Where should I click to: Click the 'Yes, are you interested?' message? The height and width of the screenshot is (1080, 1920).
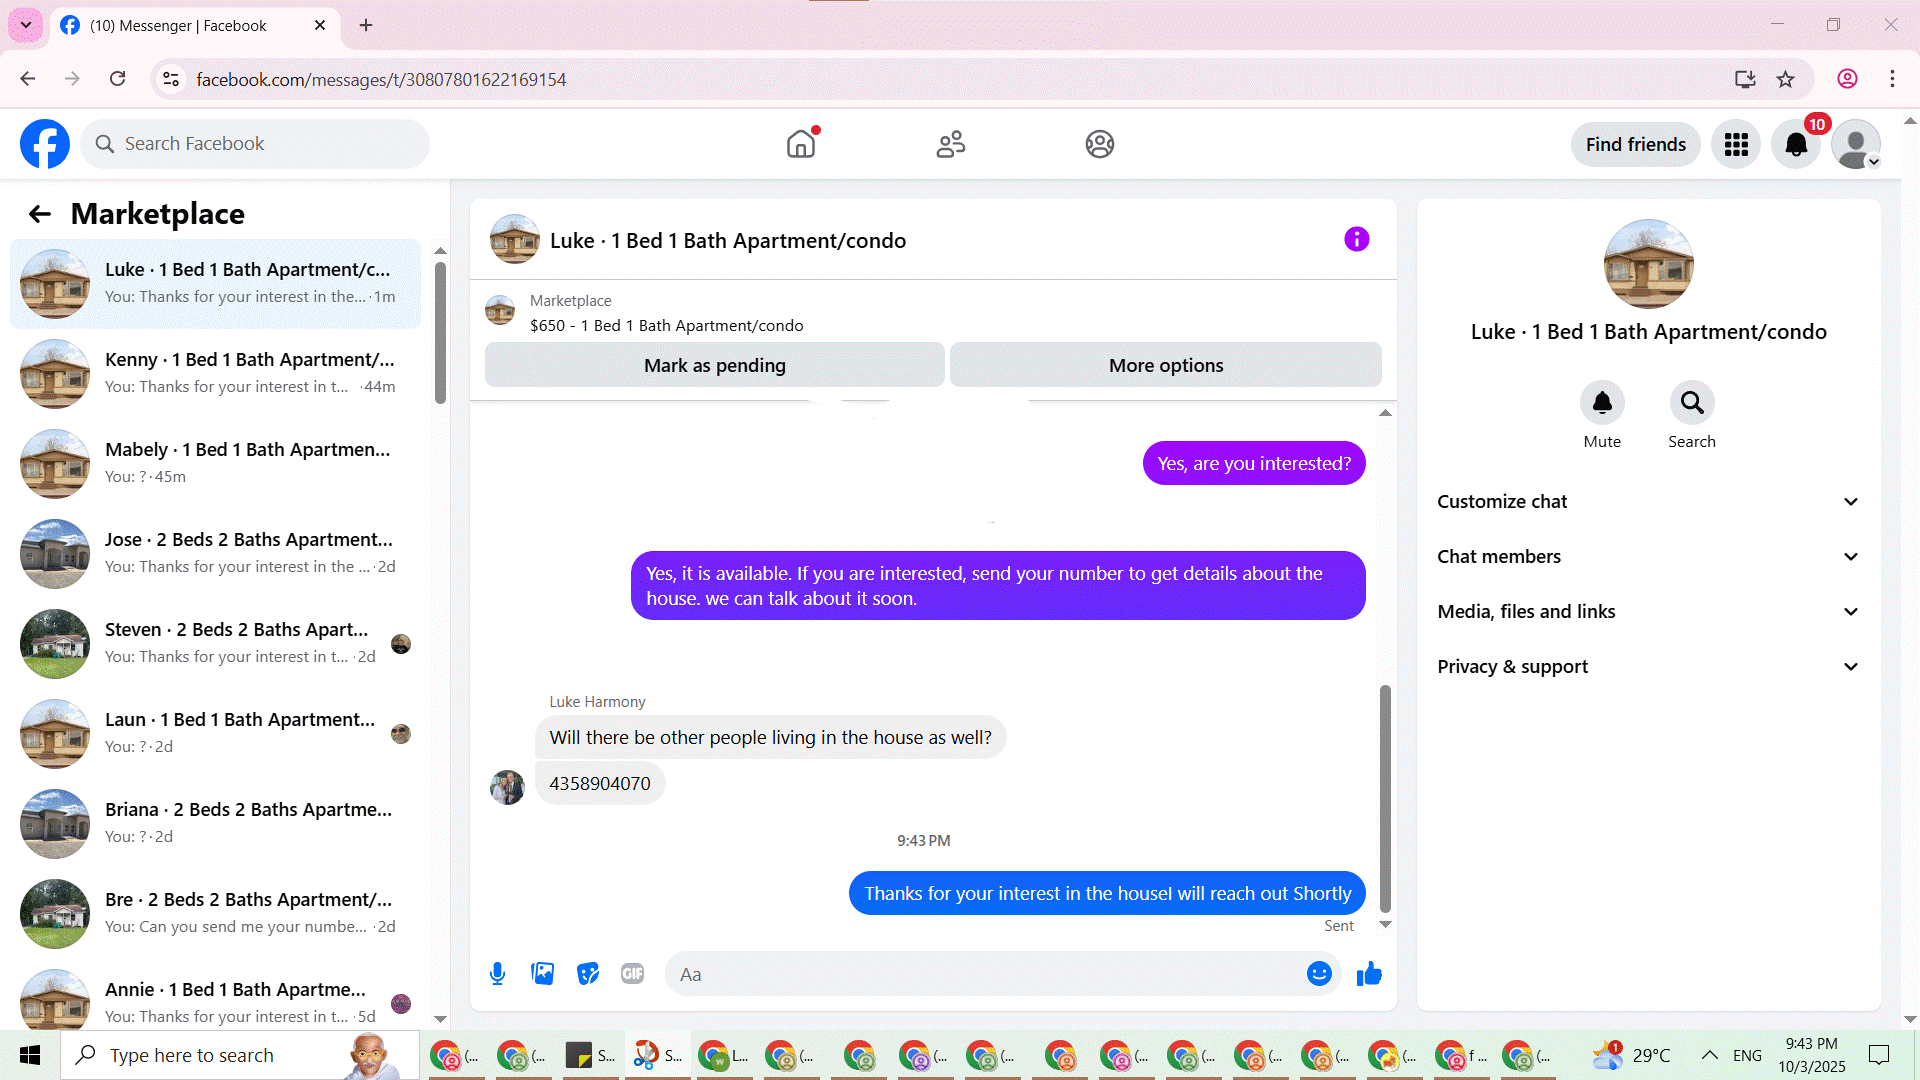(1254, 463)
